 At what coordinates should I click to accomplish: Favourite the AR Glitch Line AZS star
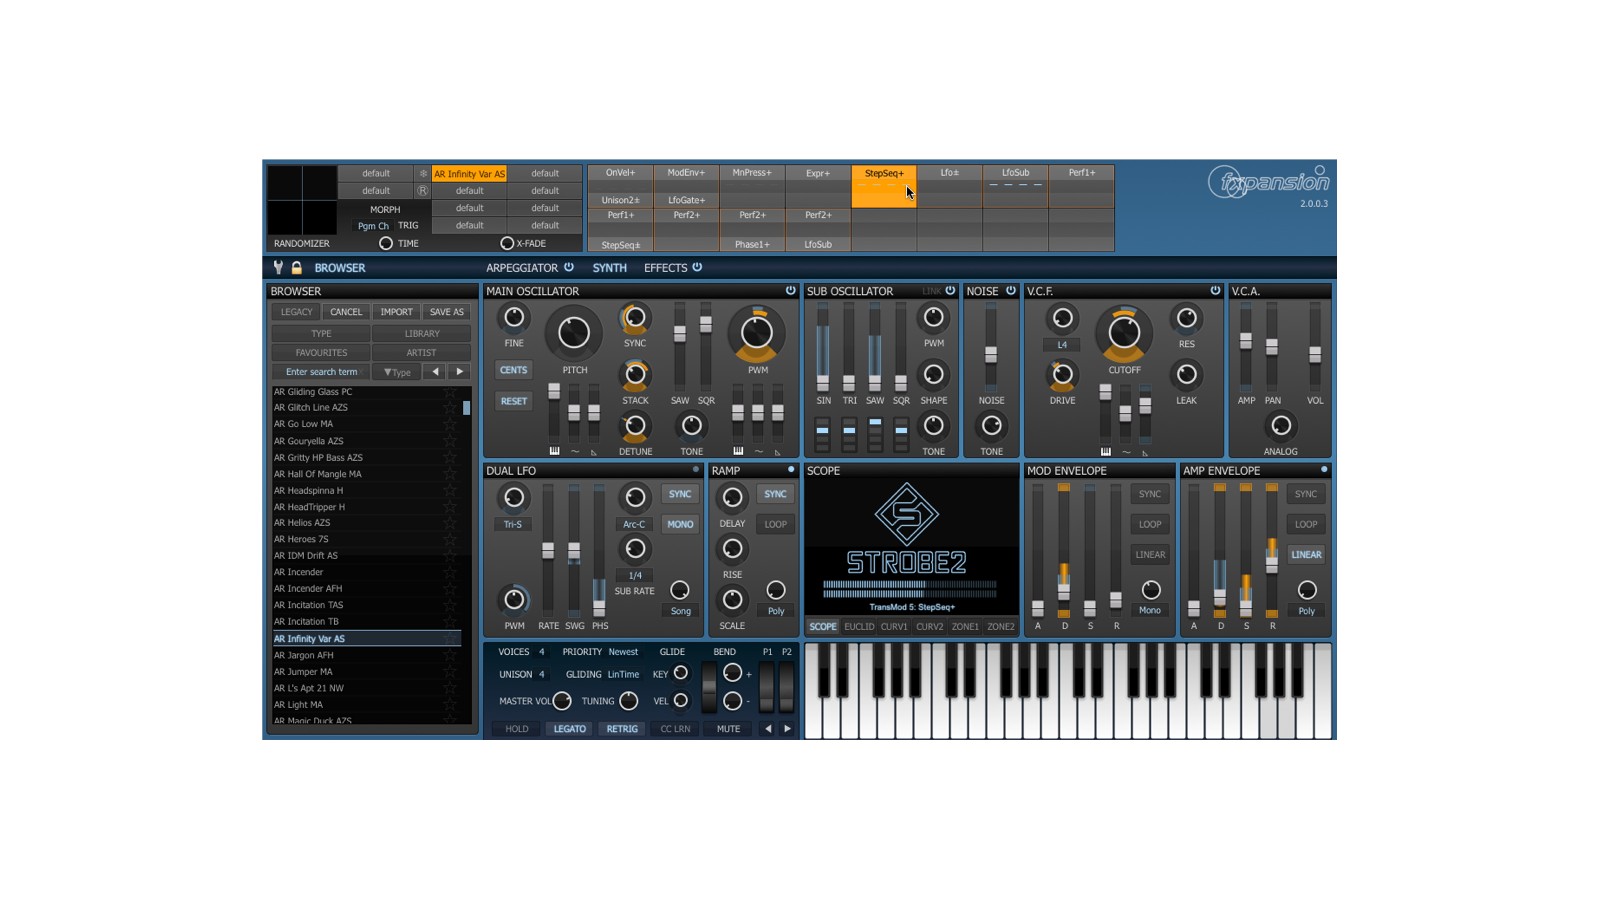450,408
